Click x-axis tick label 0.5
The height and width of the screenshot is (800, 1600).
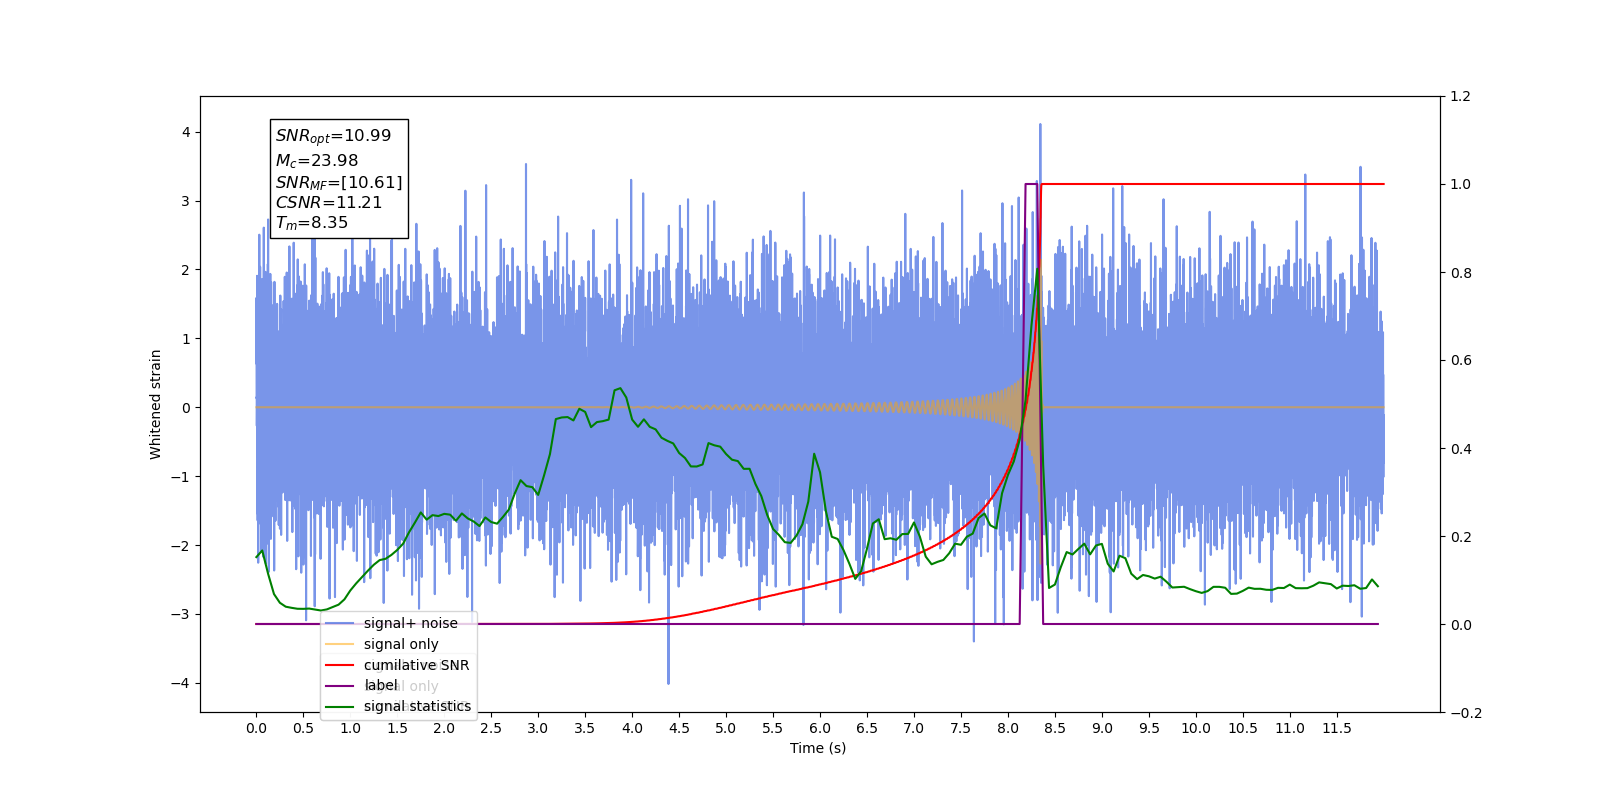click(x=303, y=728)
